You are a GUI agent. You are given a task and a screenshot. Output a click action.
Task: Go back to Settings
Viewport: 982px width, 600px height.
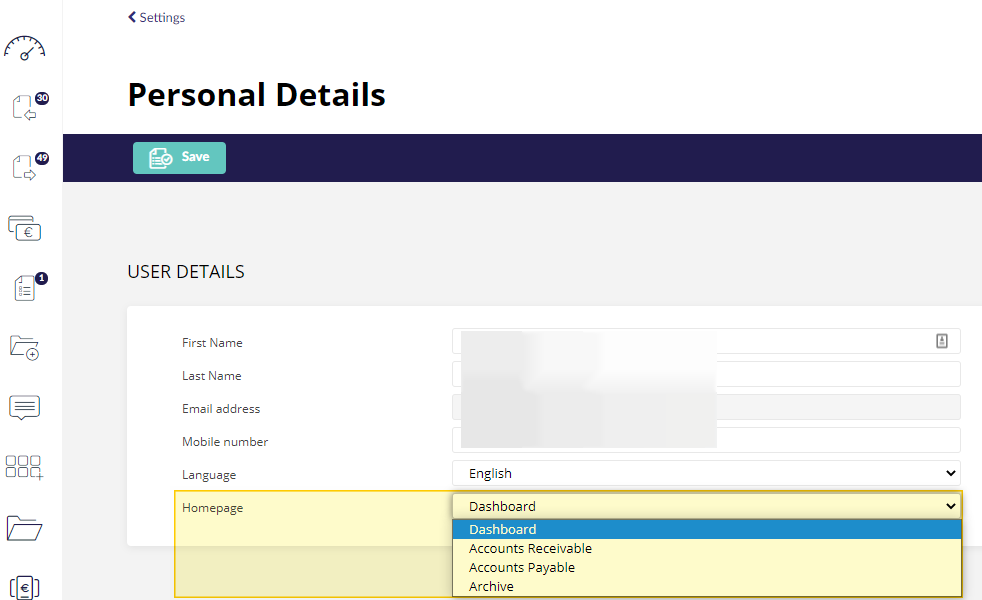(157, 18)
